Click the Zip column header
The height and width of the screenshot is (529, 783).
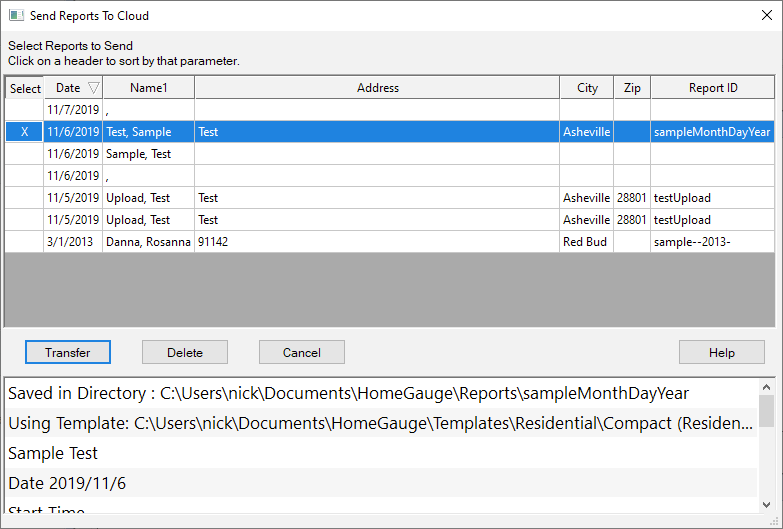[x=632, y=88]
